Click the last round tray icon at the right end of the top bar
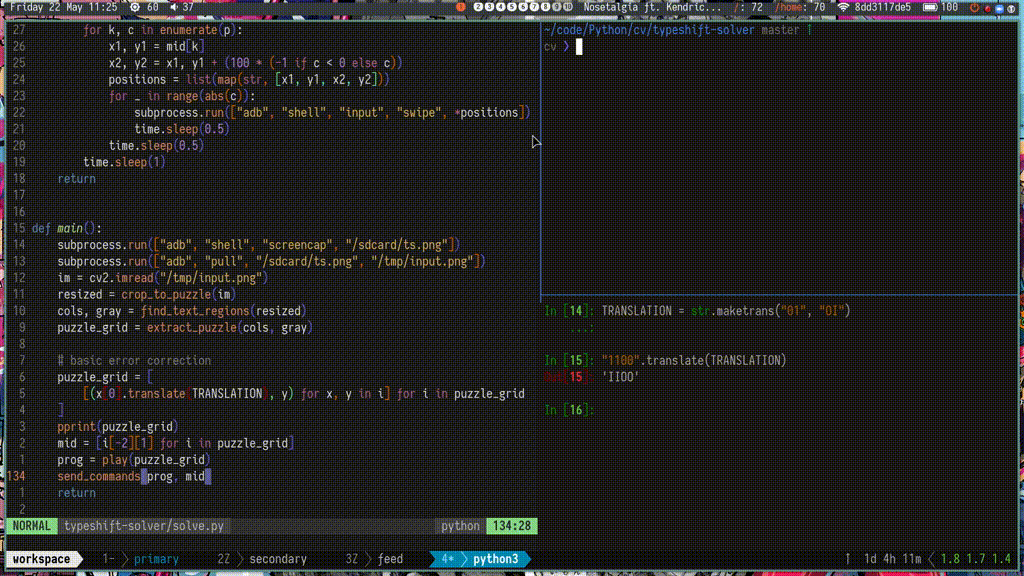 coord(1012,8)
